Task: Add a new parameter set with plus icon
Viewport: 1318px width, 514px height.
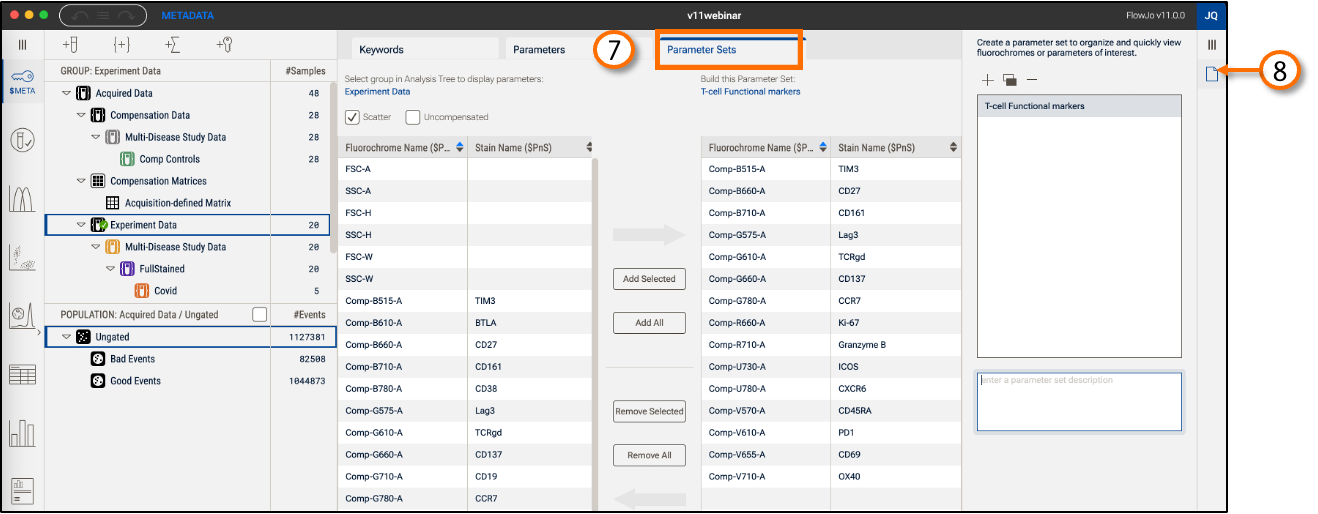Action: pyautogui.click(x=988, y=80)
